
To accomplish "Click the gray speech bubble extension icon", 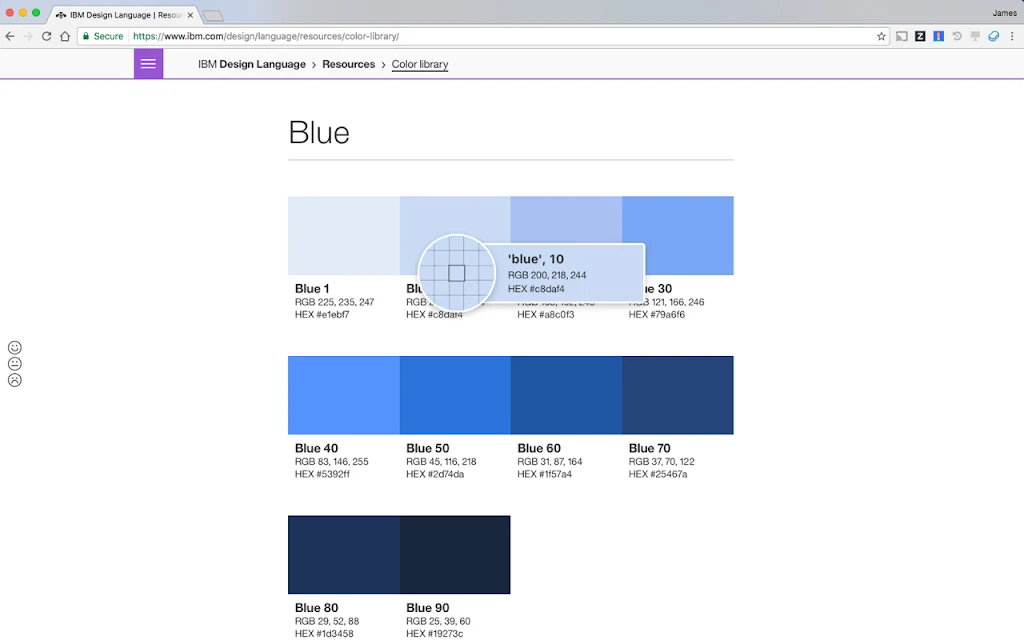I will coord(975,37).
